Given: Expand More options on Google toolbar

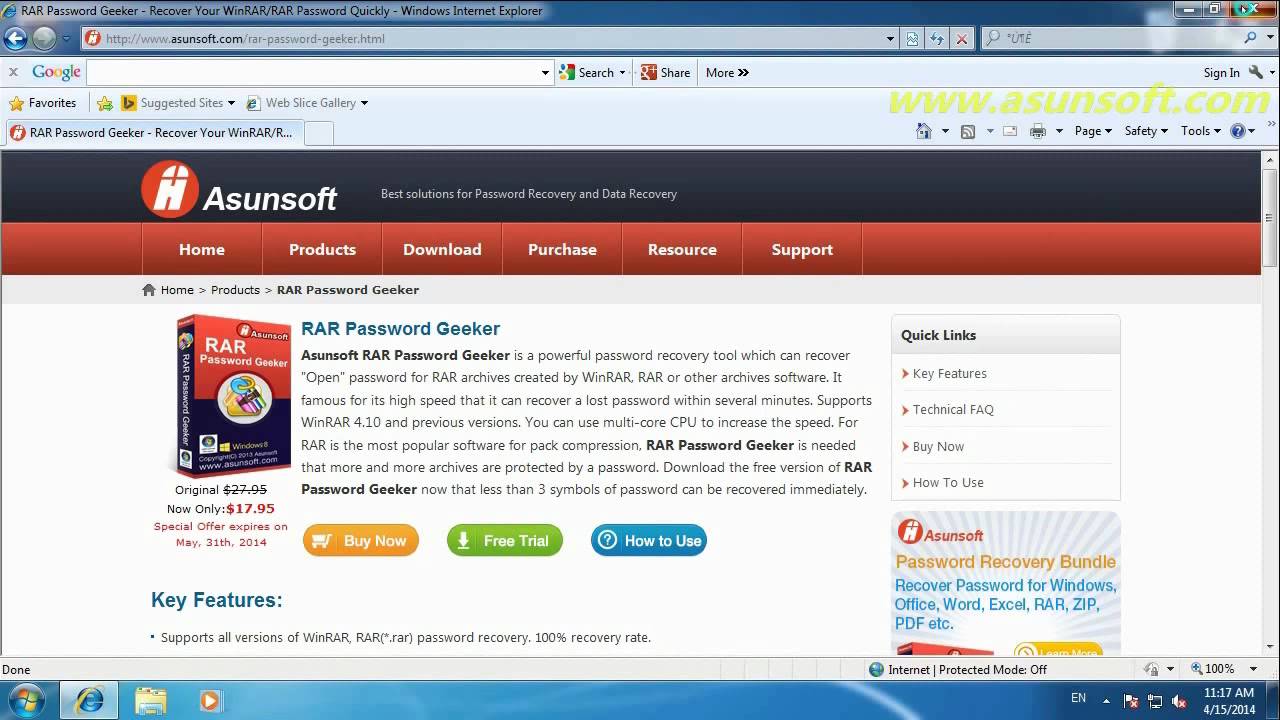Looking at the screenshot, I should (x=727, y=72).
